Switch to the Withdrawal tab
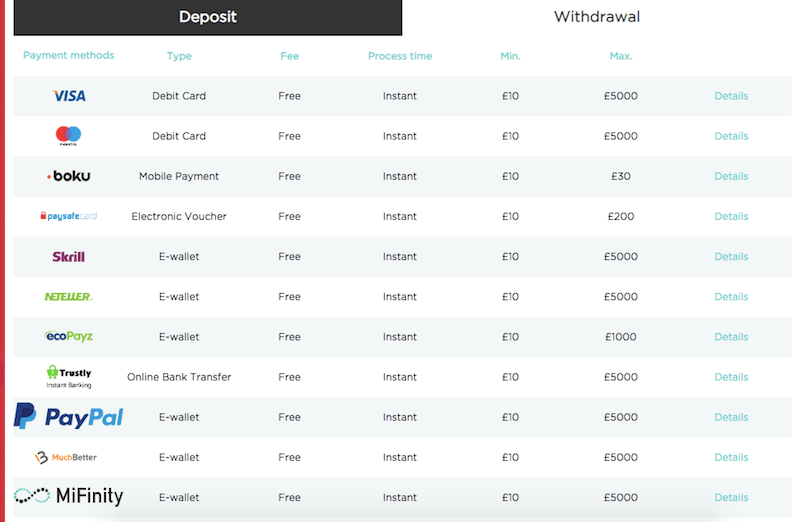Screen dimensions: 800x522 tap(596, 17)
